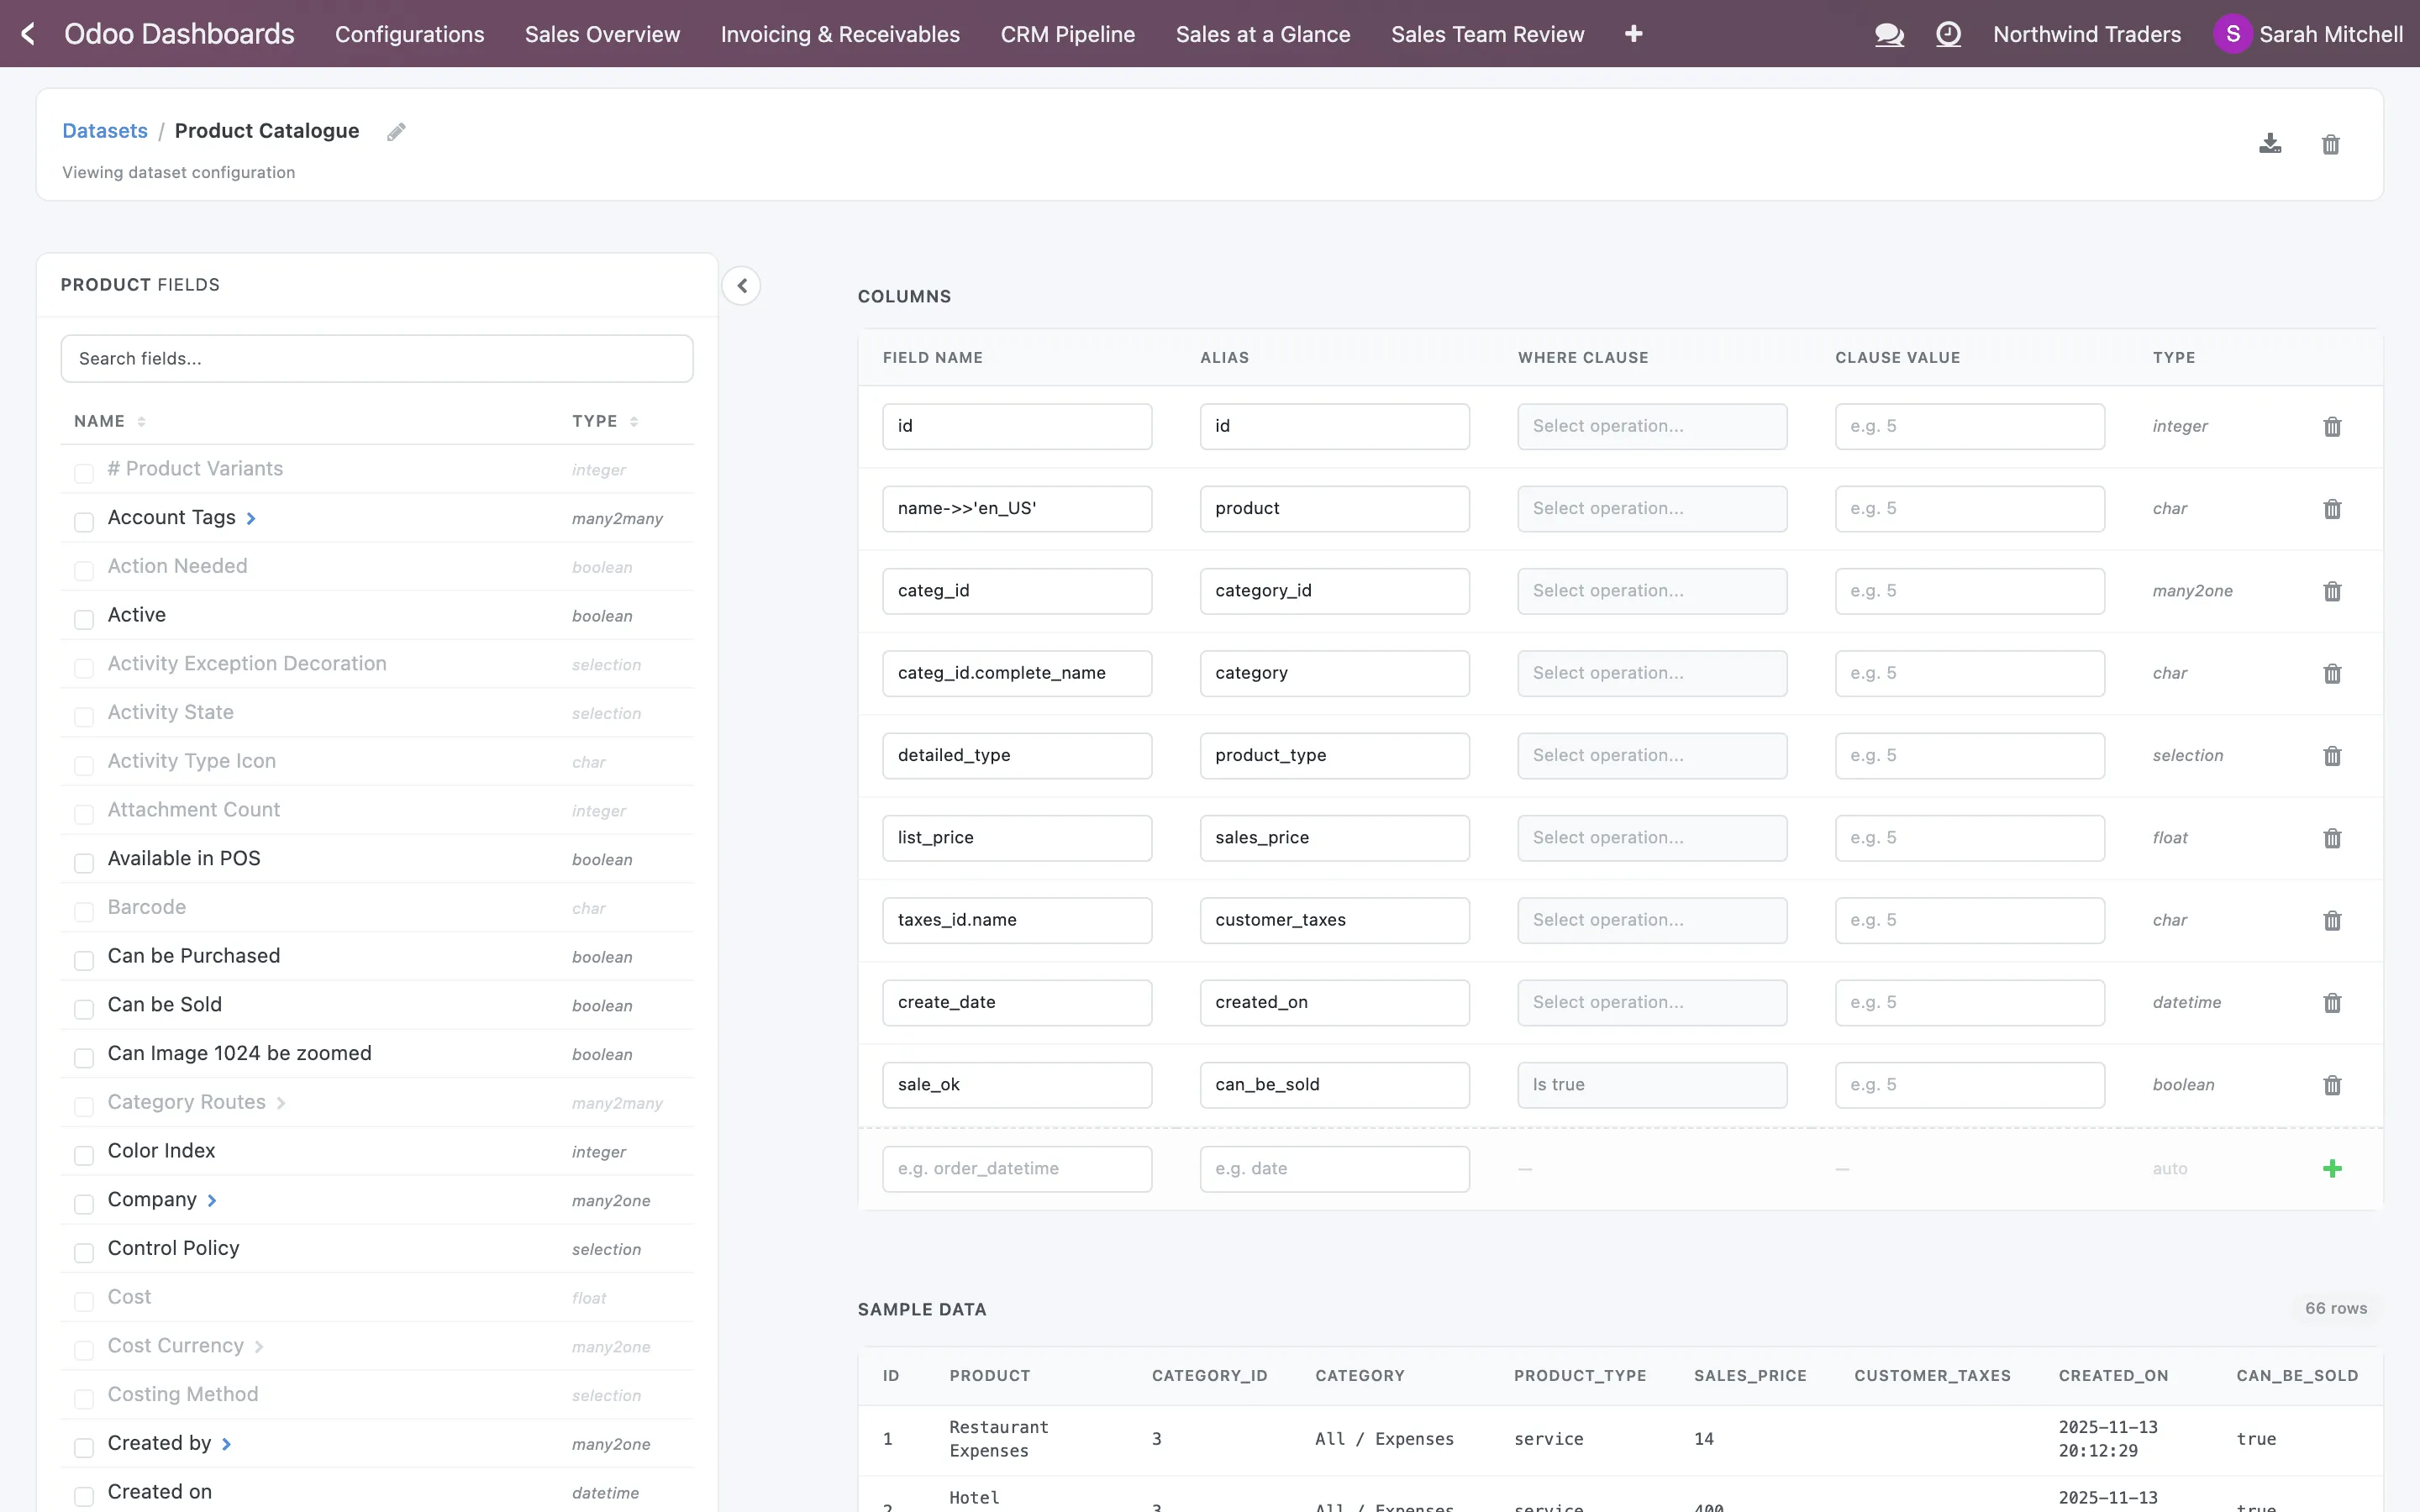Remove the id column row
Image resolution: width=2420 pixels, height=1512 pixels.
click(2332, 427)
